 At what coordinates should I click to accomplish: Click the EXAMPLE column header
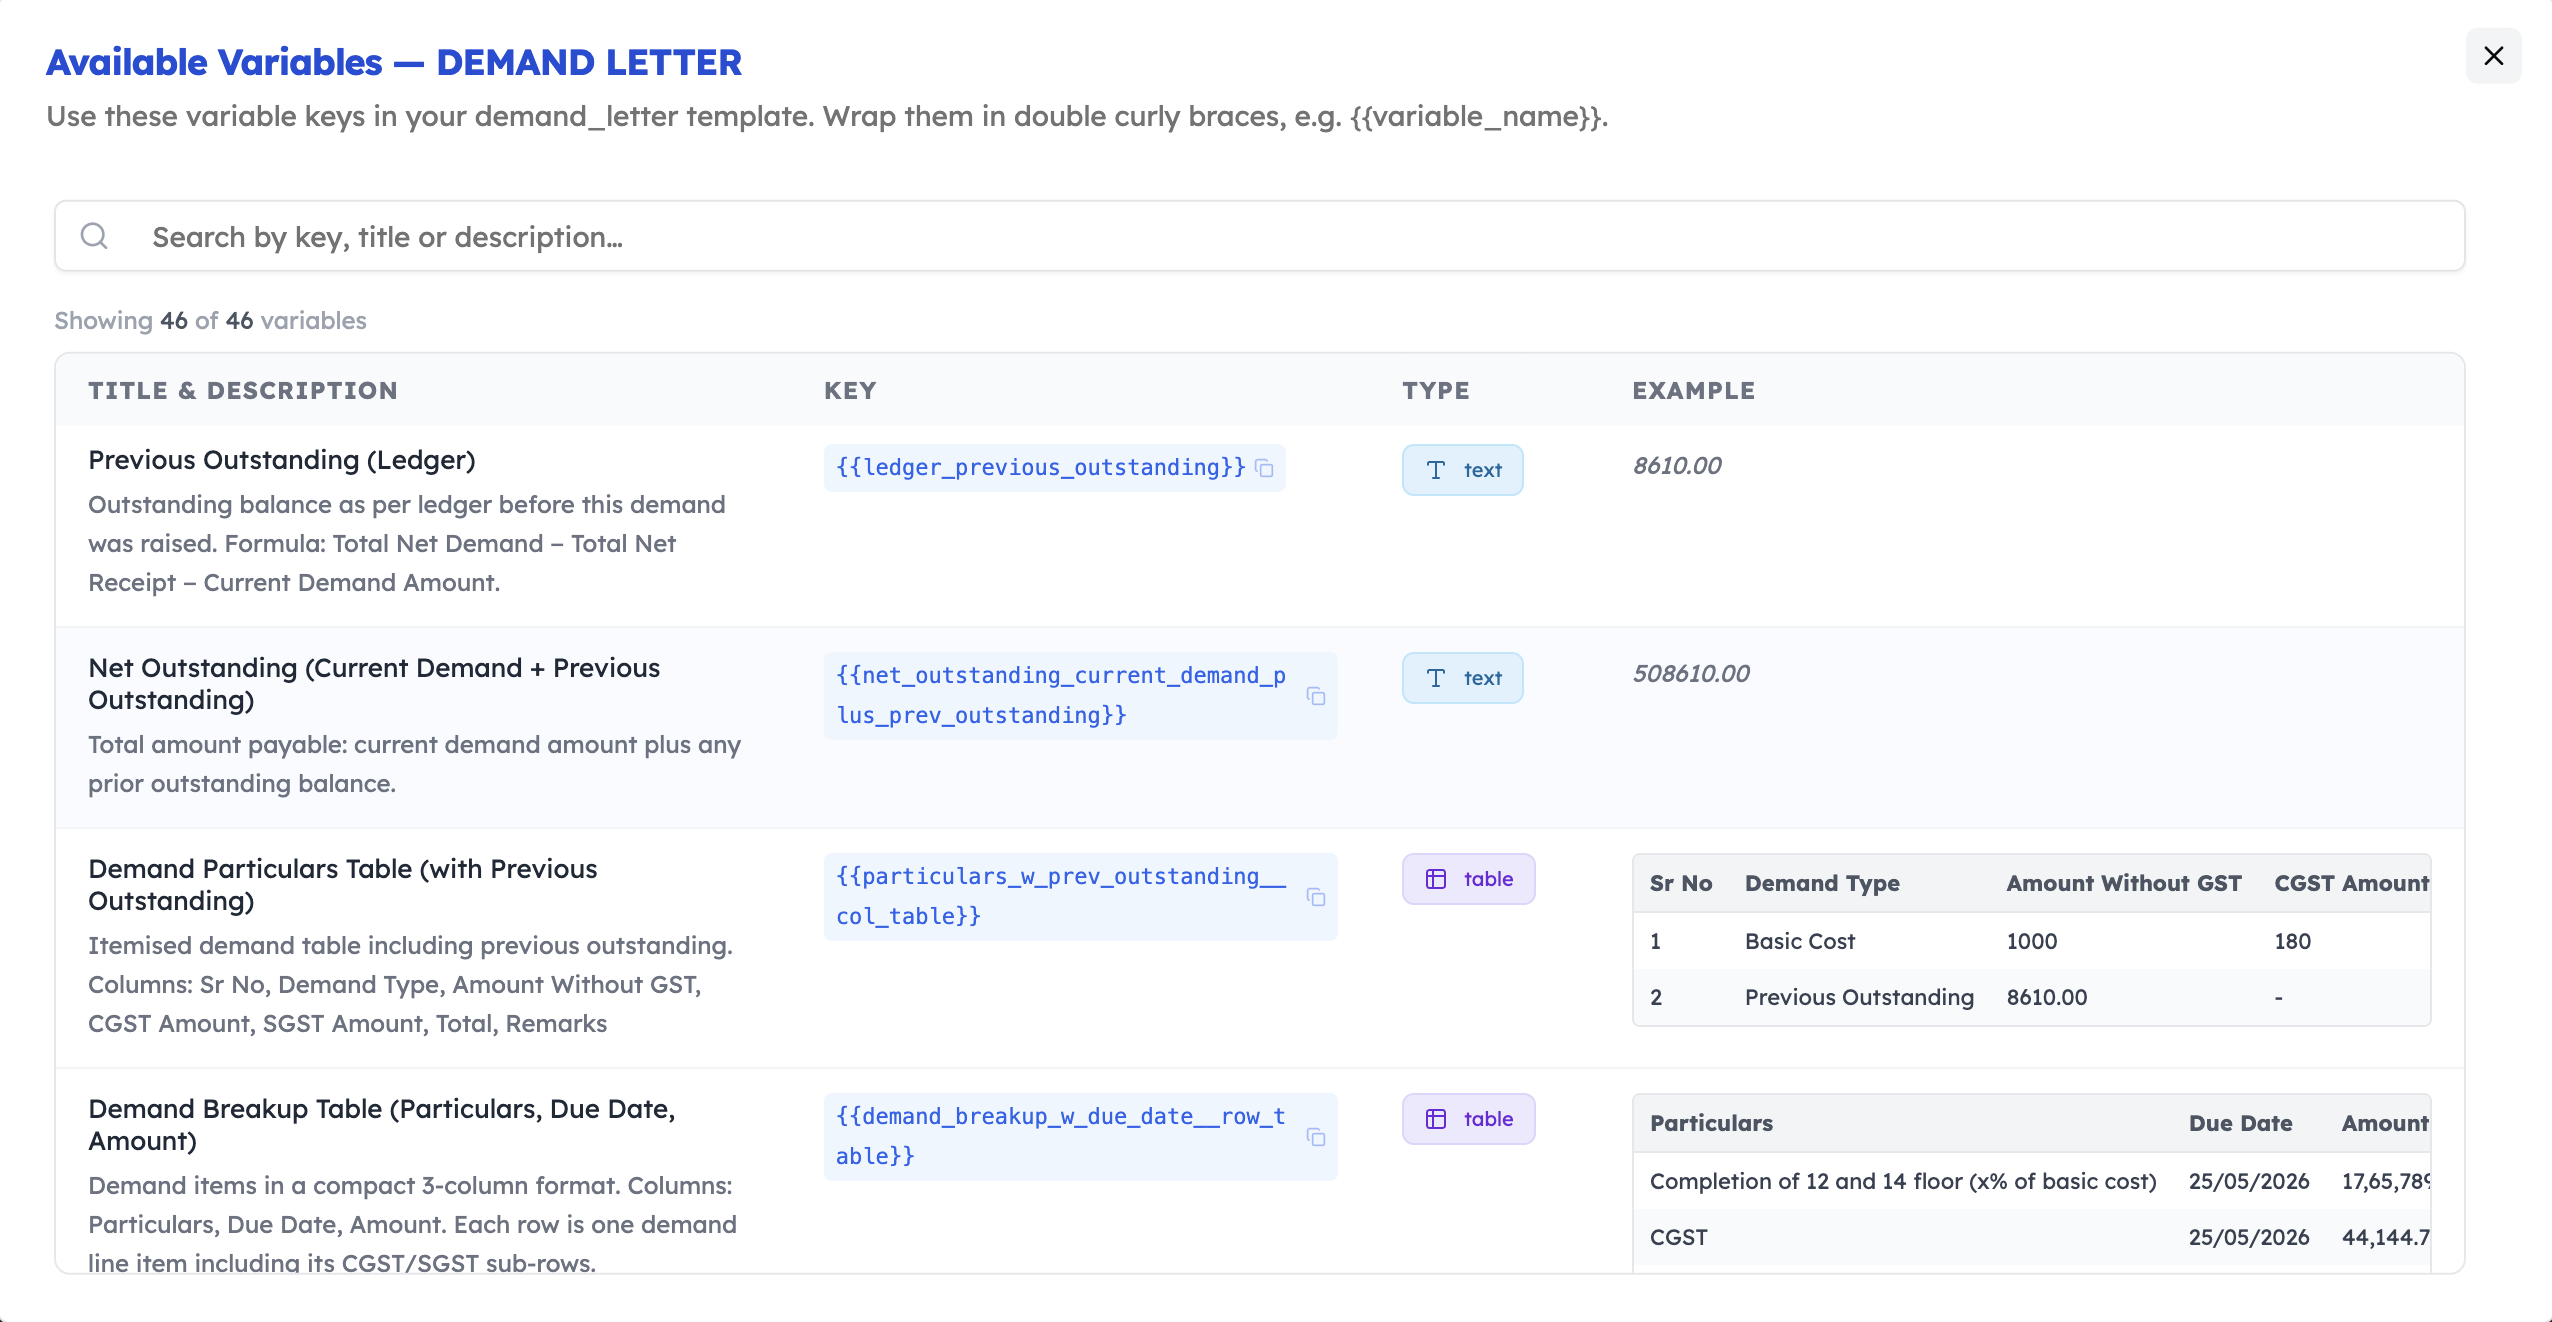[x=1692, y=390]
